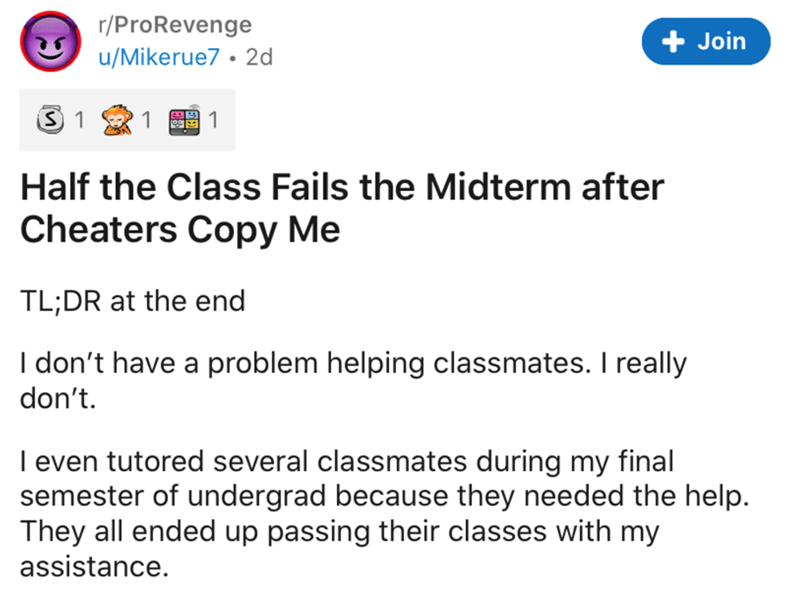Viewport: 800px width, 595px height.
Task: Click the 'TL;DR at the end' line
Action: (x=133, y=301)
